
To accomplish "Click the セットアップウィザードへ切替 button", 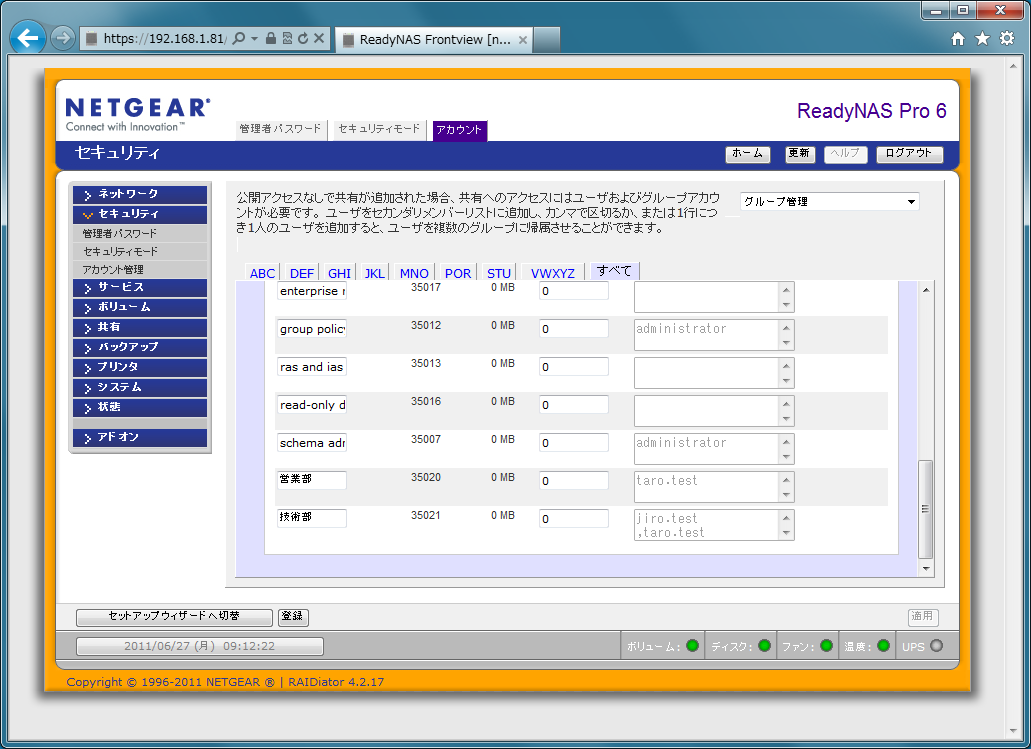I will (x=174, y=617).
